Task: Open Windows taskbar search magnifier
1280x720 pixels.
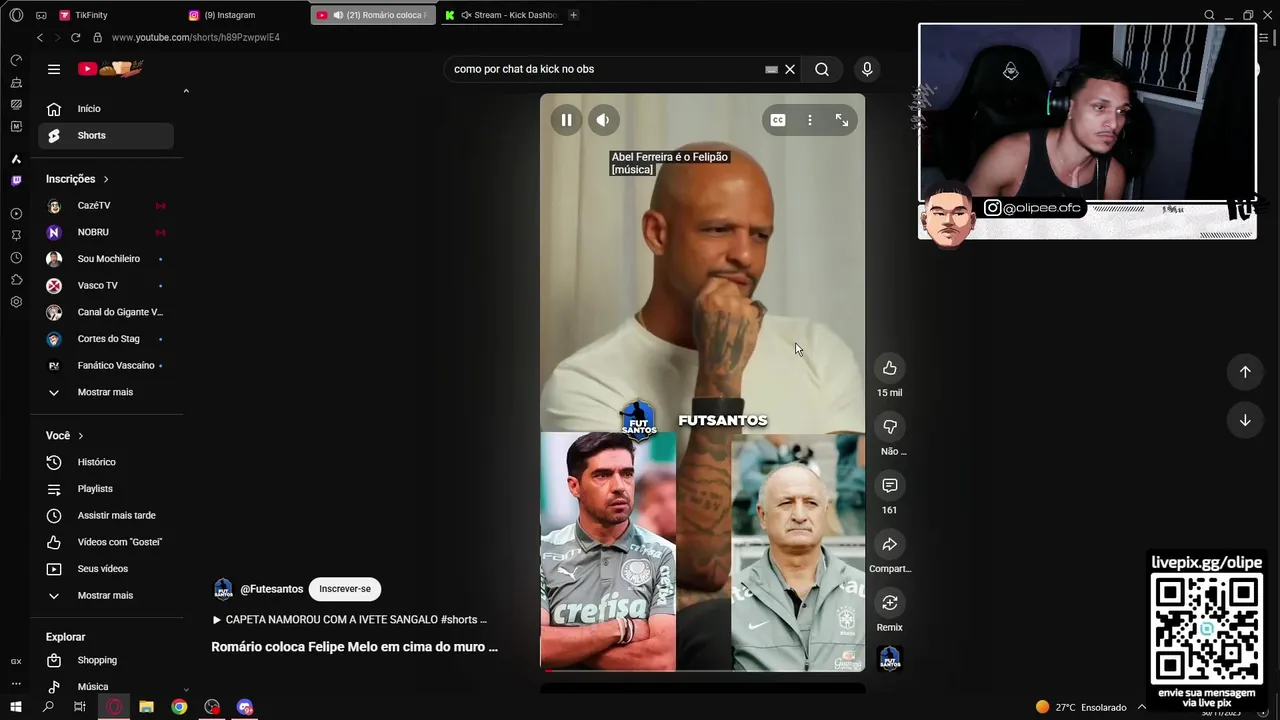Action: [x=48, y=707]
